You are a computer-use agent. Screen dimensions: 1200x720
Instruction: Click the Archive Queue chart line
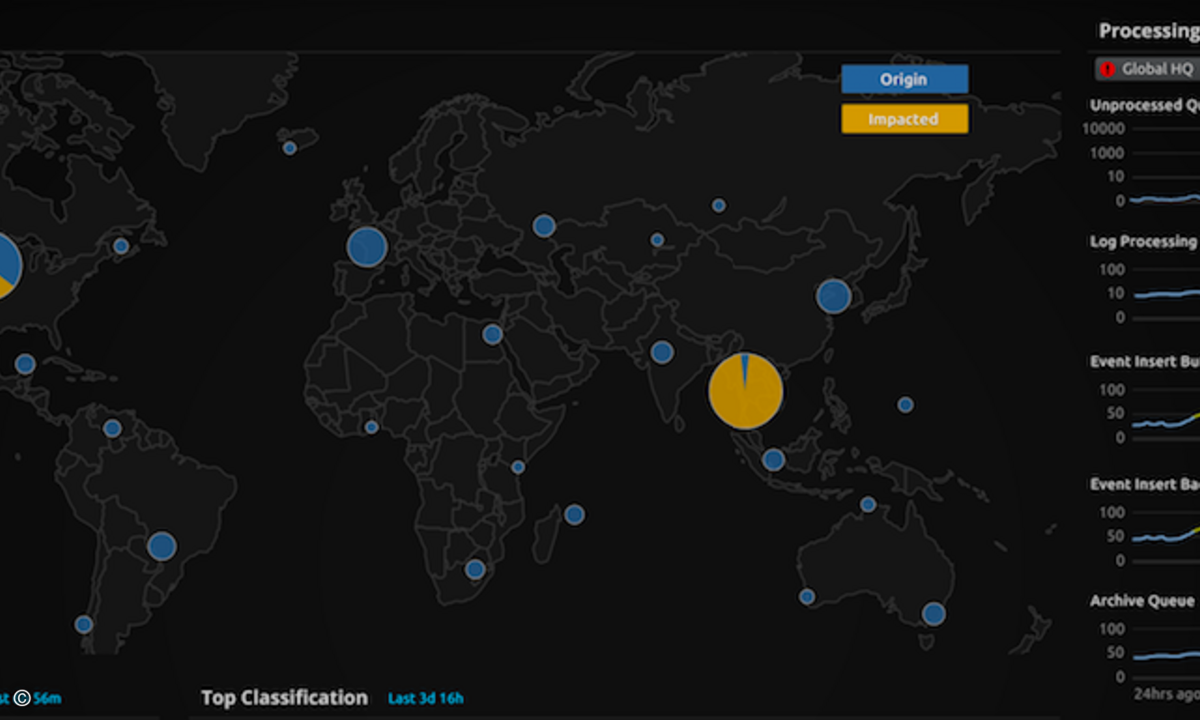pyautogui.click(x=1166, y=655)
